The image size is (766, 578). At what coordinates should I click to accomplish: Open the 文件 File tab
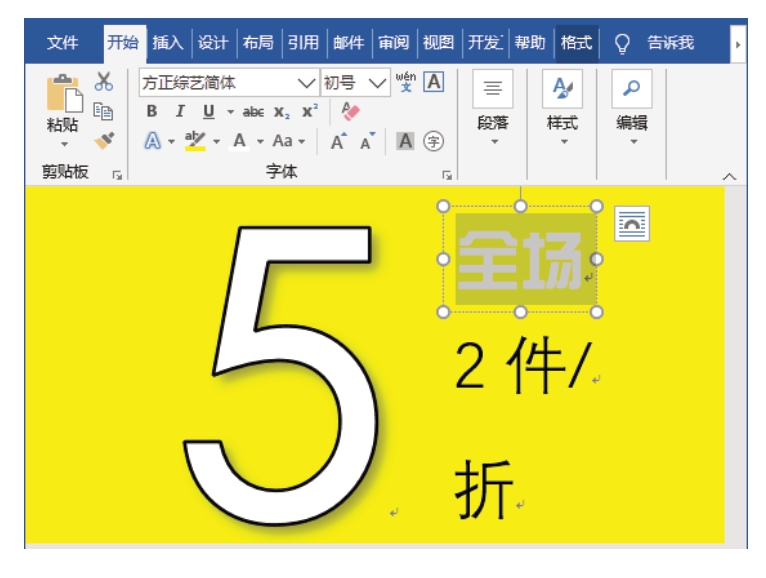(x=63, y=43)
